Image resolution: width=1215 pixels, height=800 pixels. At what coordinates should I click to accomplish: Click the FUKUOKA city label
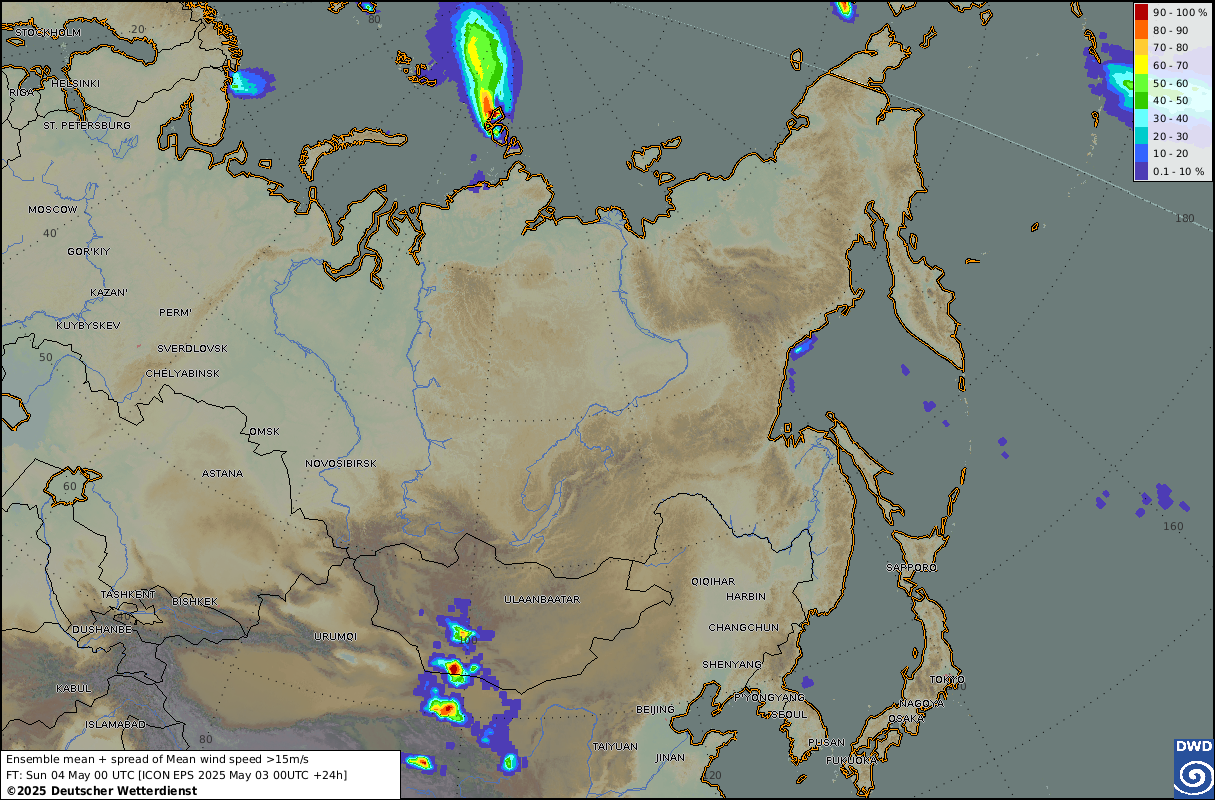pyautogui.click(x=852, y=761)
